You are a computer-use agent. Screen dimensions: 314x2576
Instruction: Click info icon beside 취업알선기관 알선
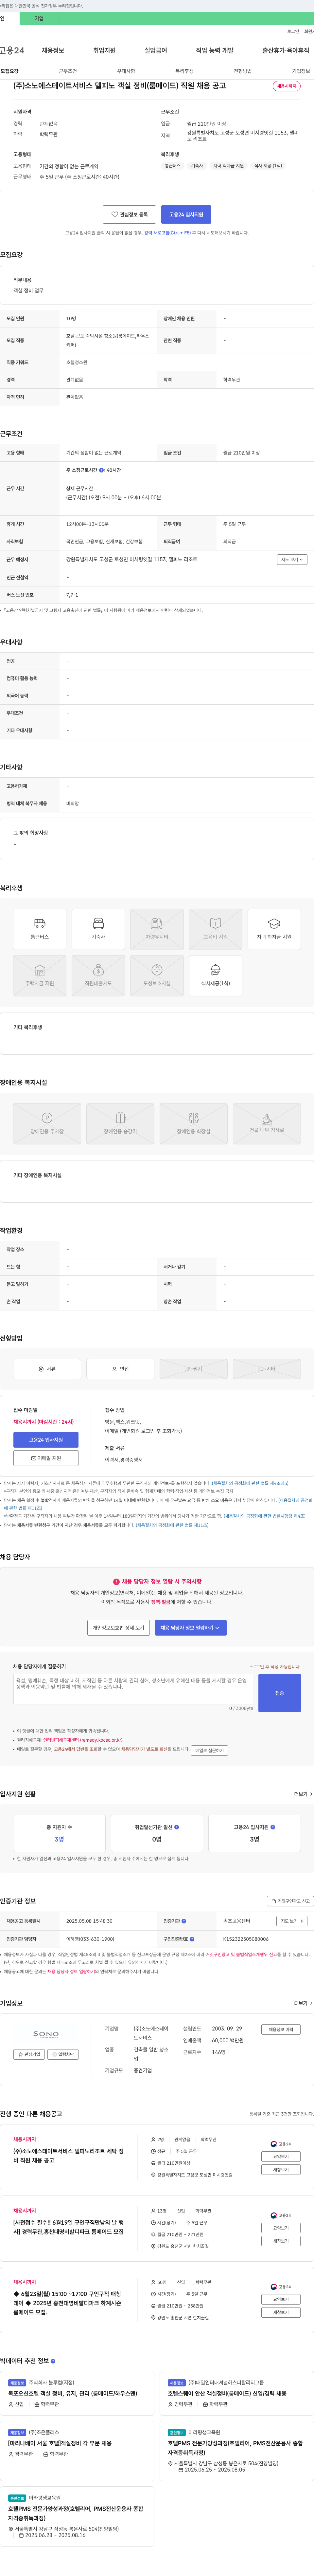pos(177,1827)
